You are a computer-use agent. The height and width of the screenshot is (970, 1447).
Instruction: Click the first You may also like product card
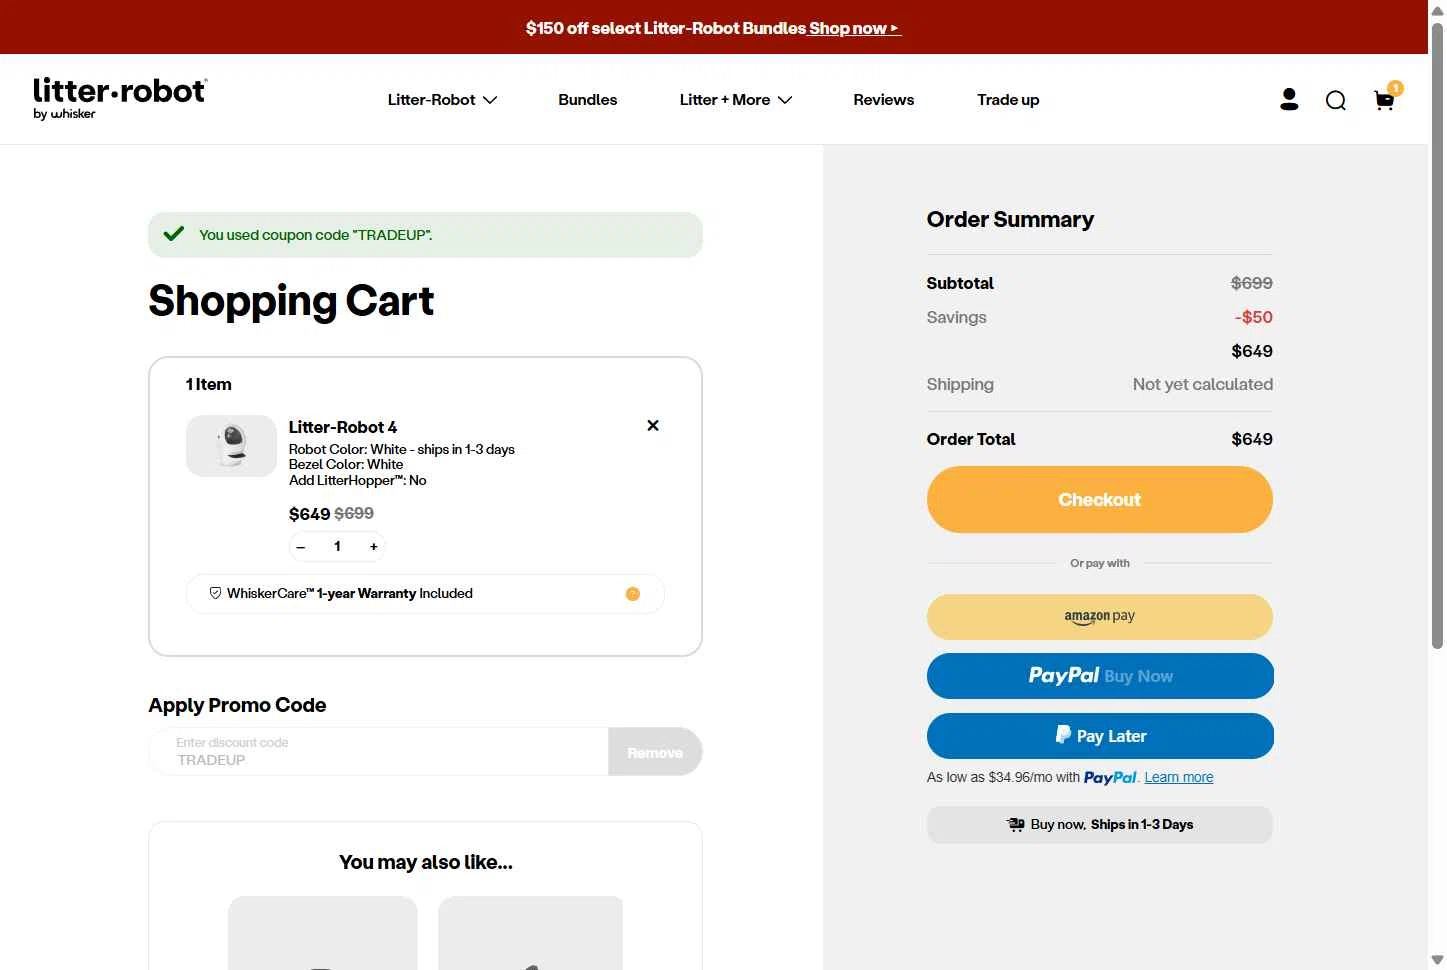(x=323, y=933)
